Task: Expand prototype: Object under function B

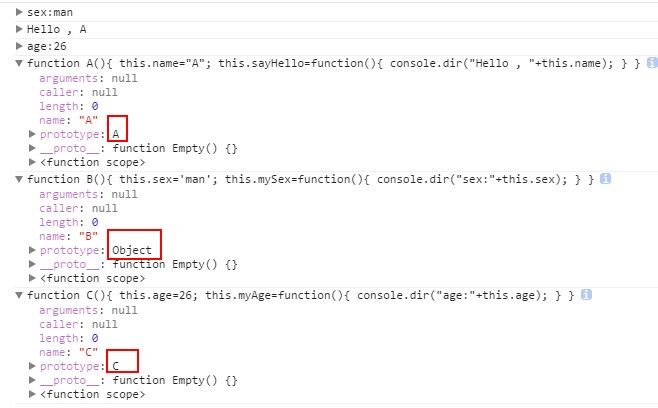Action: [x=32, y=250]
